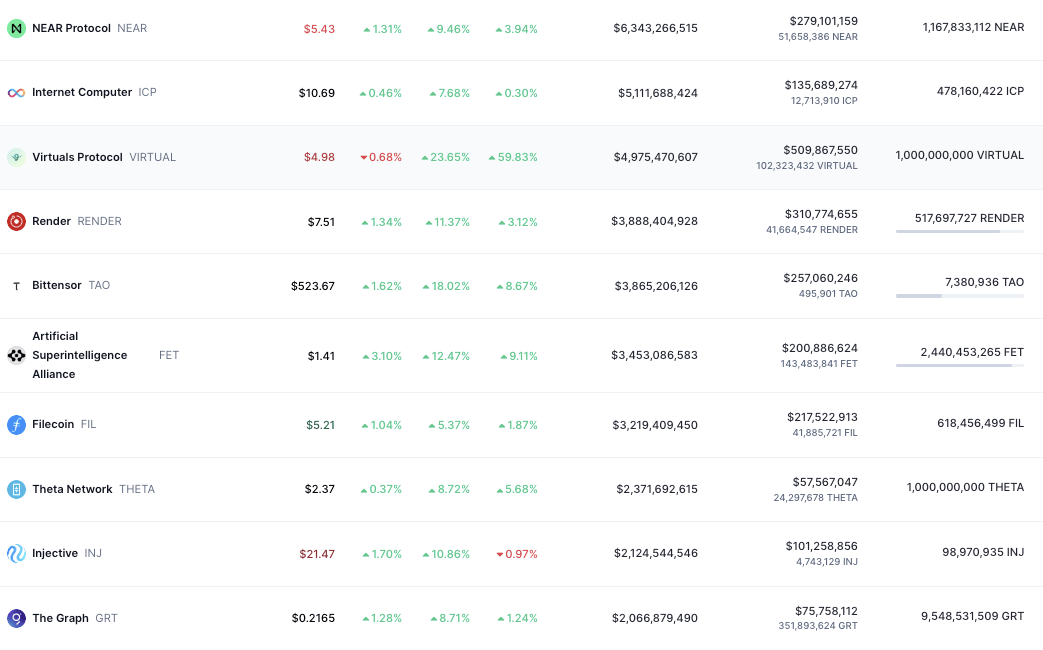1043x650 pixels.
Task: Click Virtuals market cap $4,975,470,607
Action: pyautogui.click(x=655, y=157)
